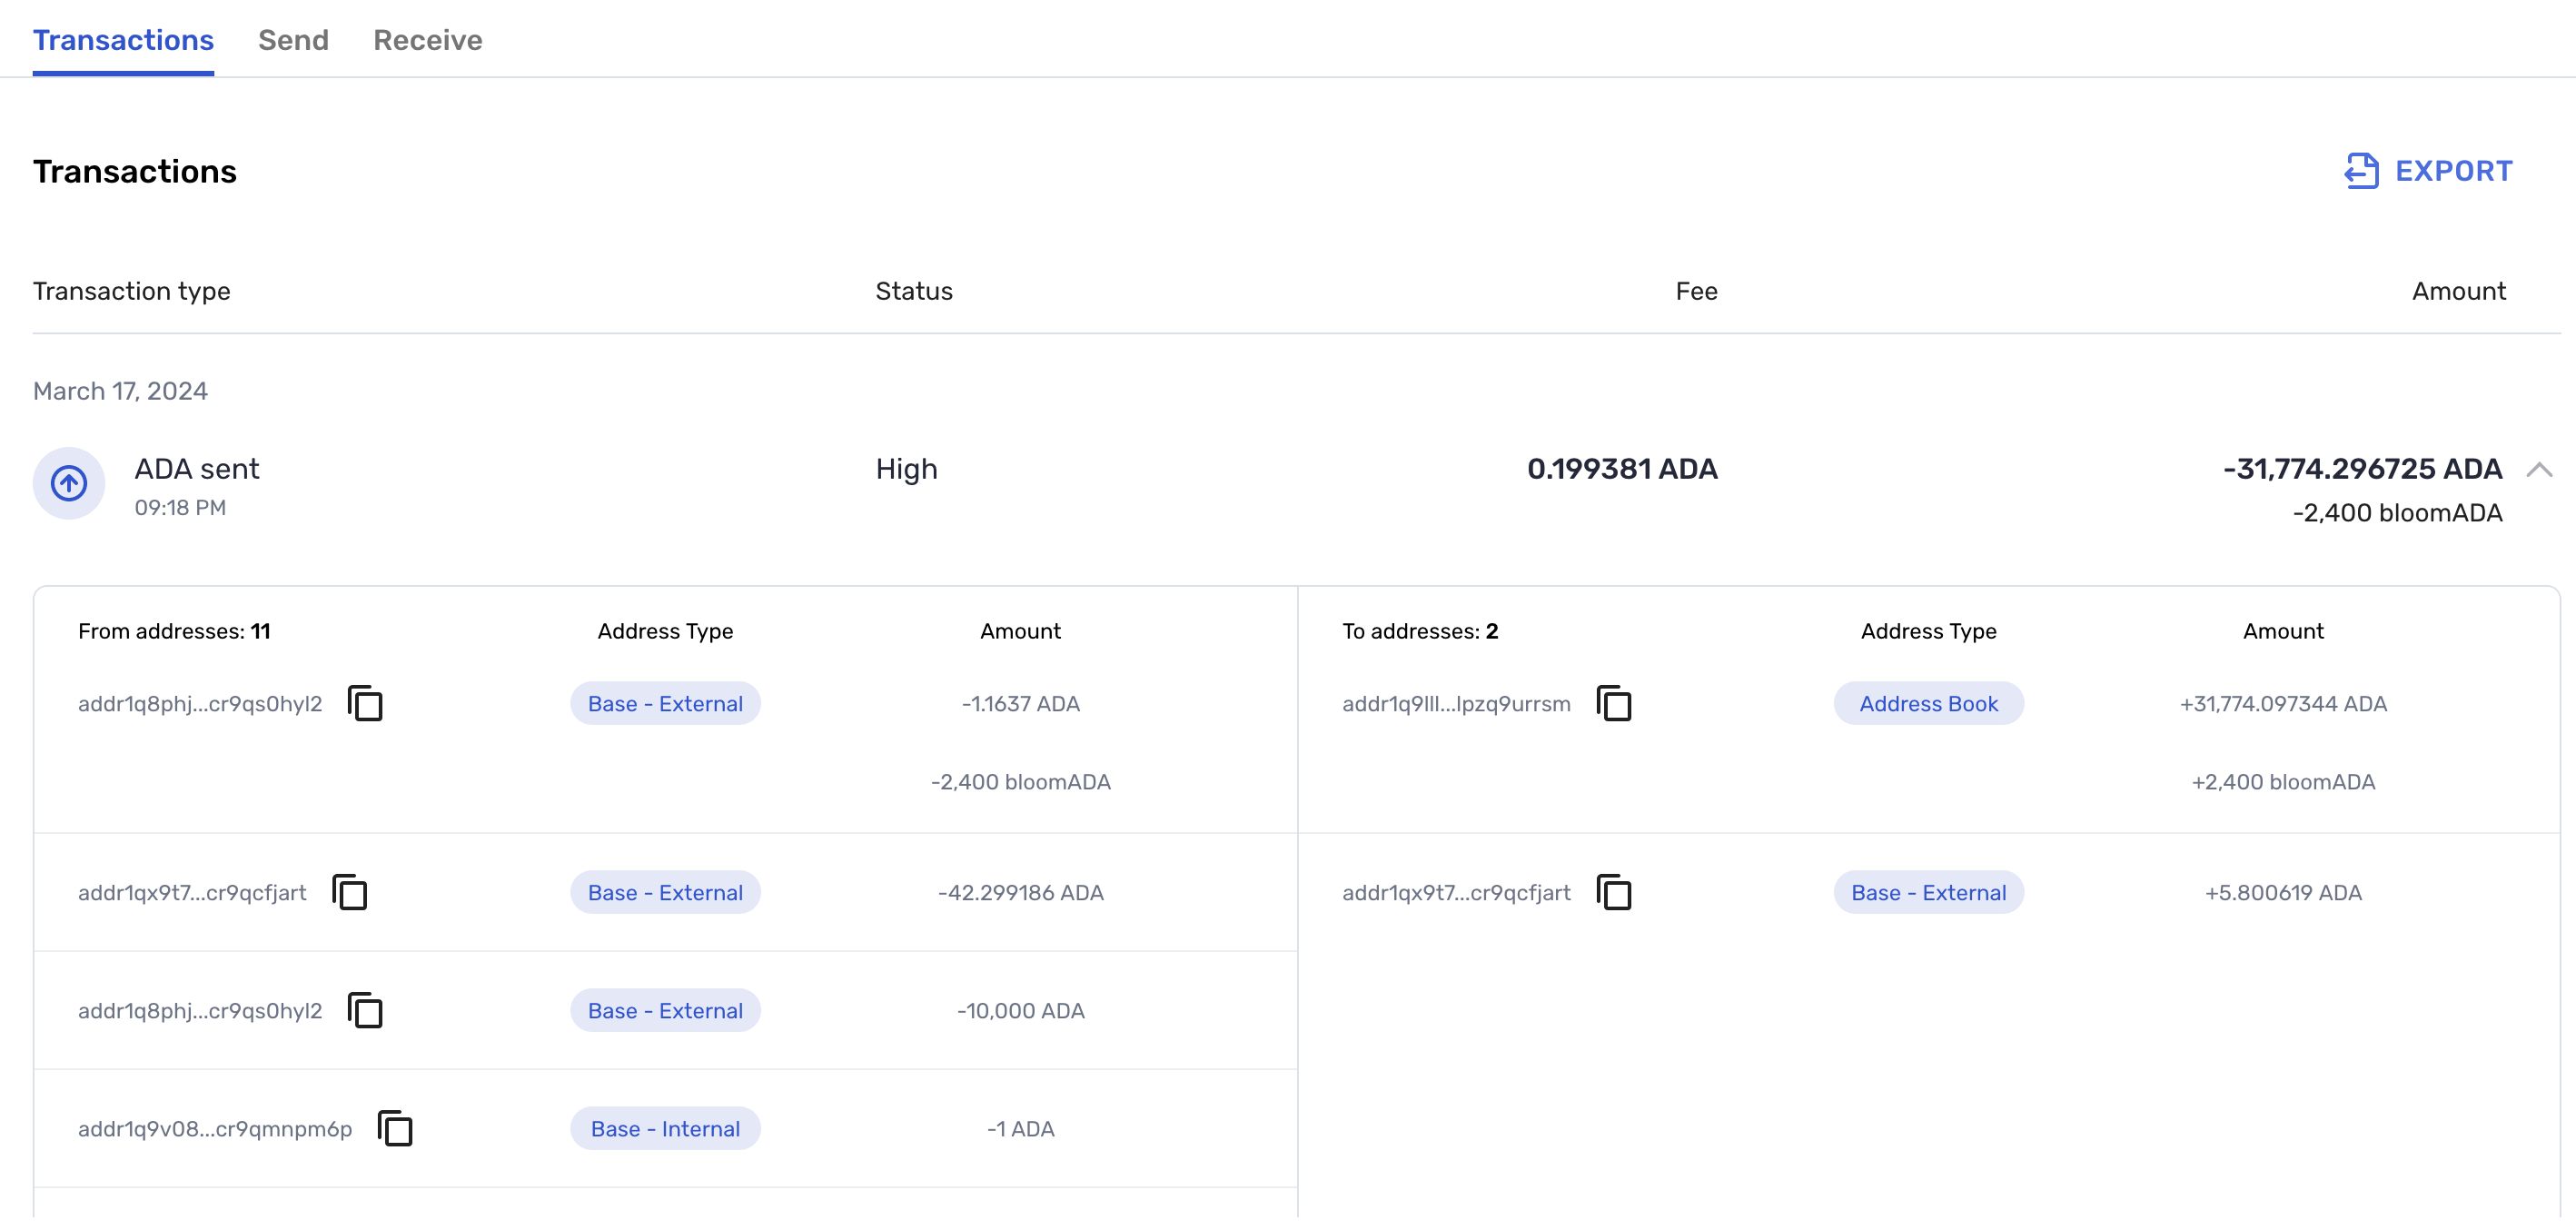Open the Receive tab

click(428, 40)
